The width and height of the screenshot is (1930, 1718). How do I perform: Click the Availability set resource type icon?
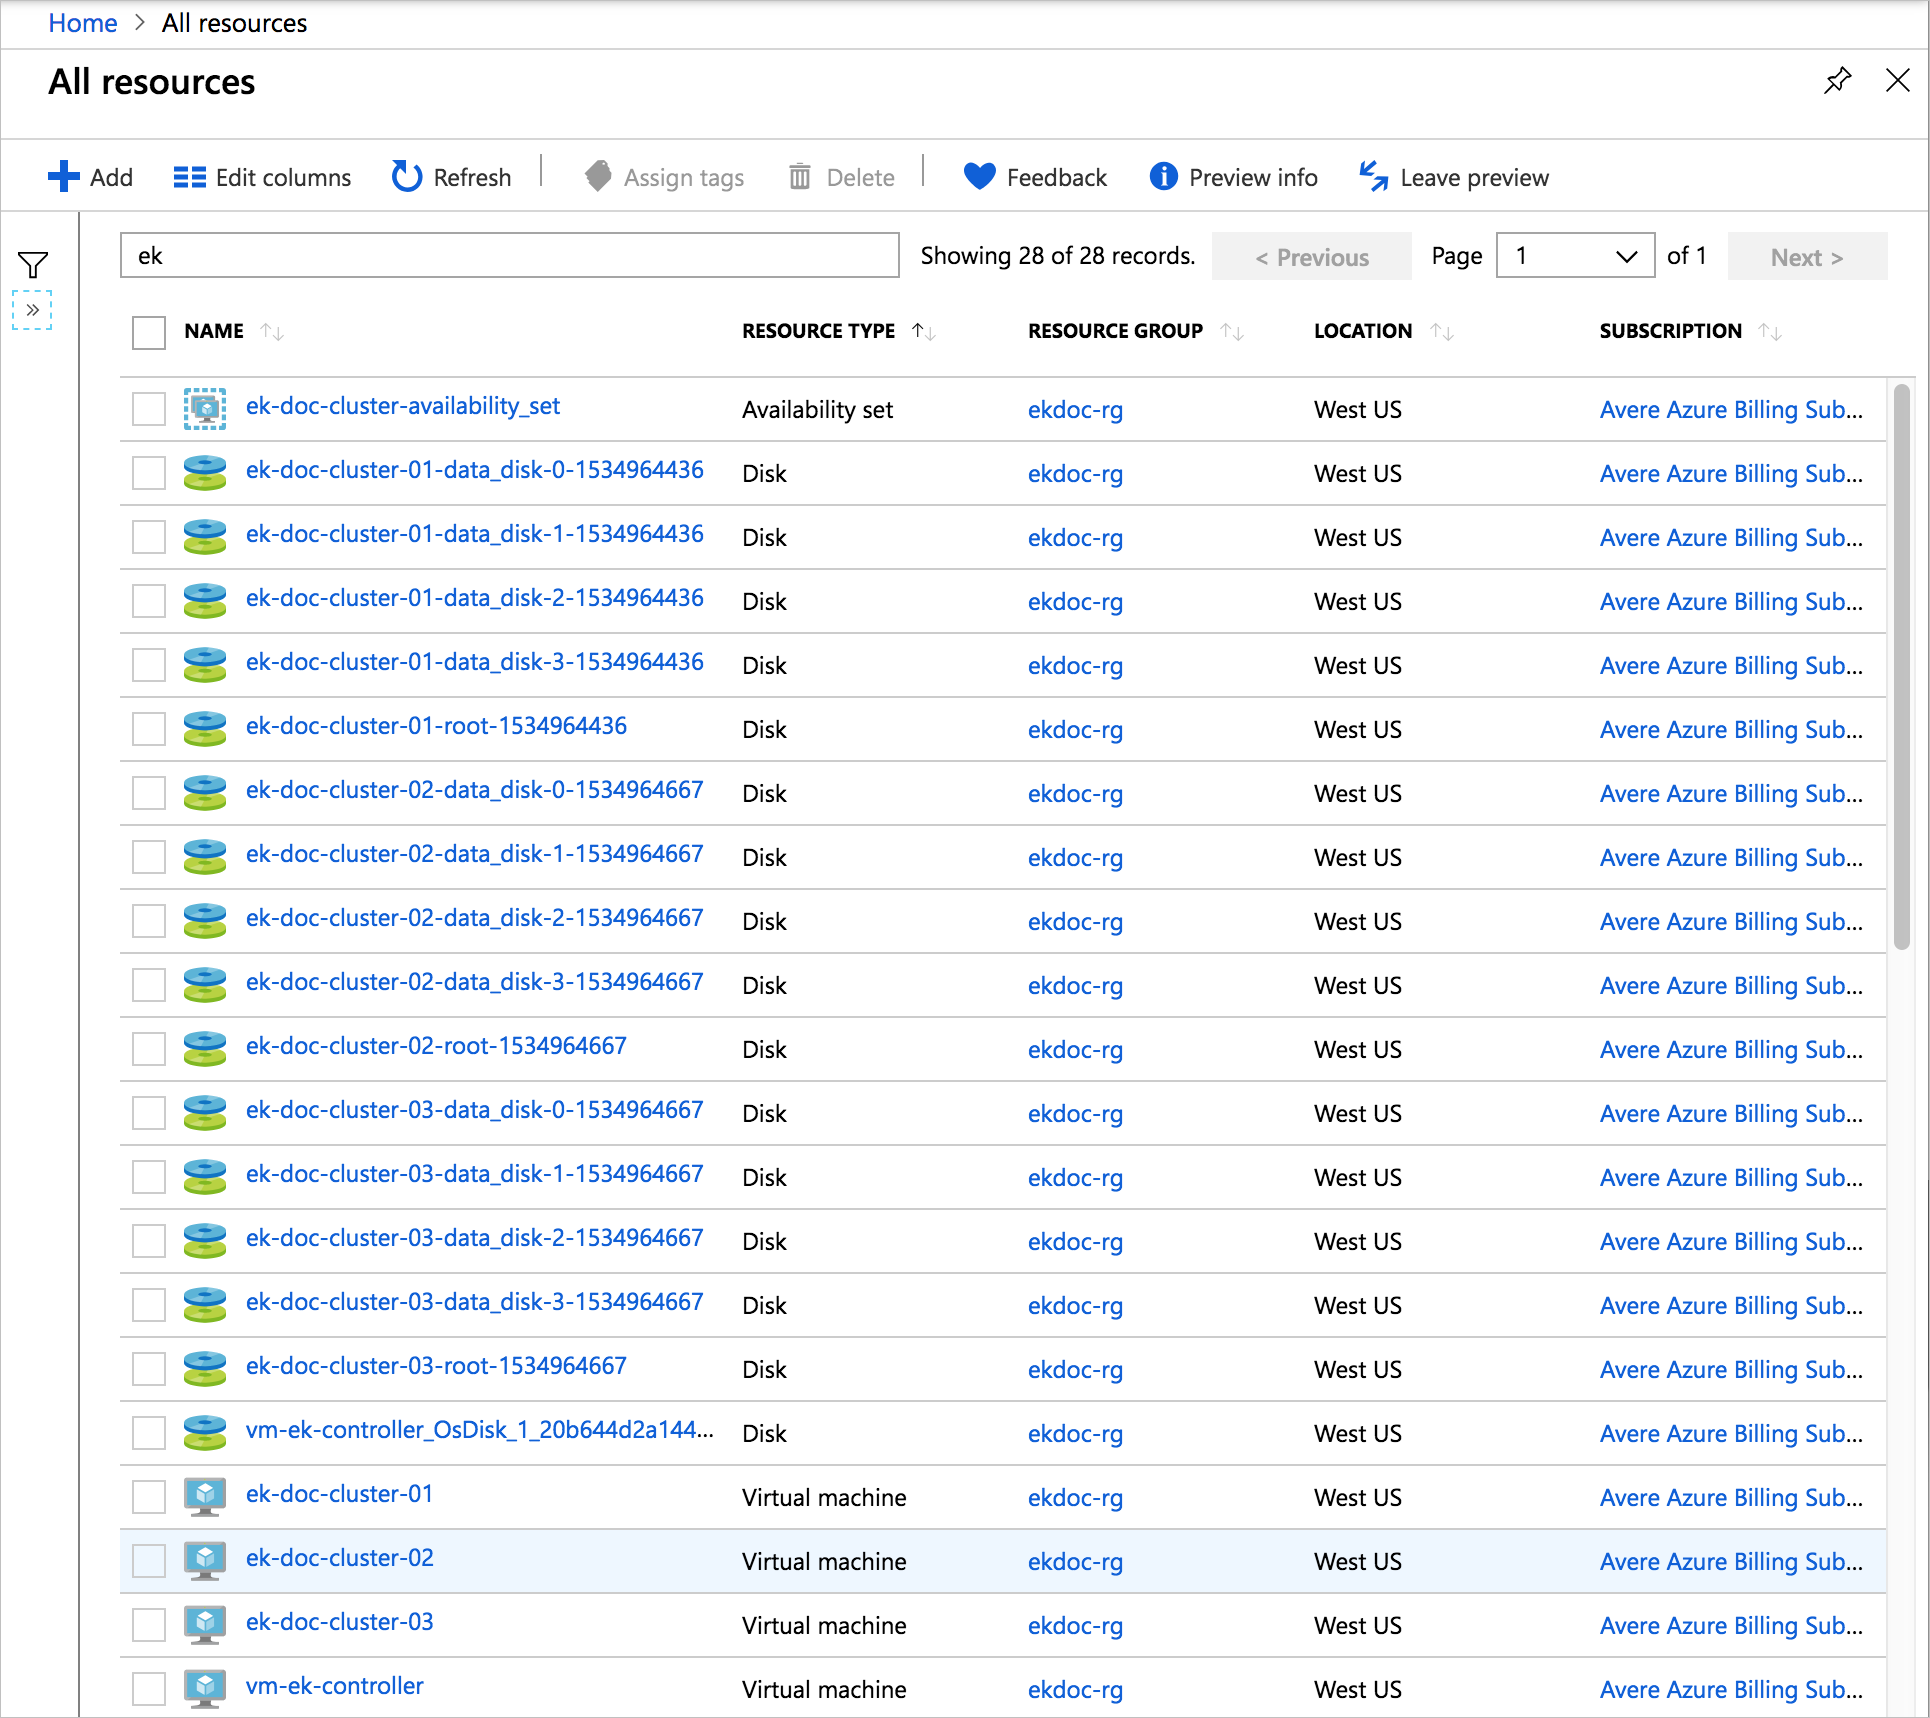tap(202, 406)
